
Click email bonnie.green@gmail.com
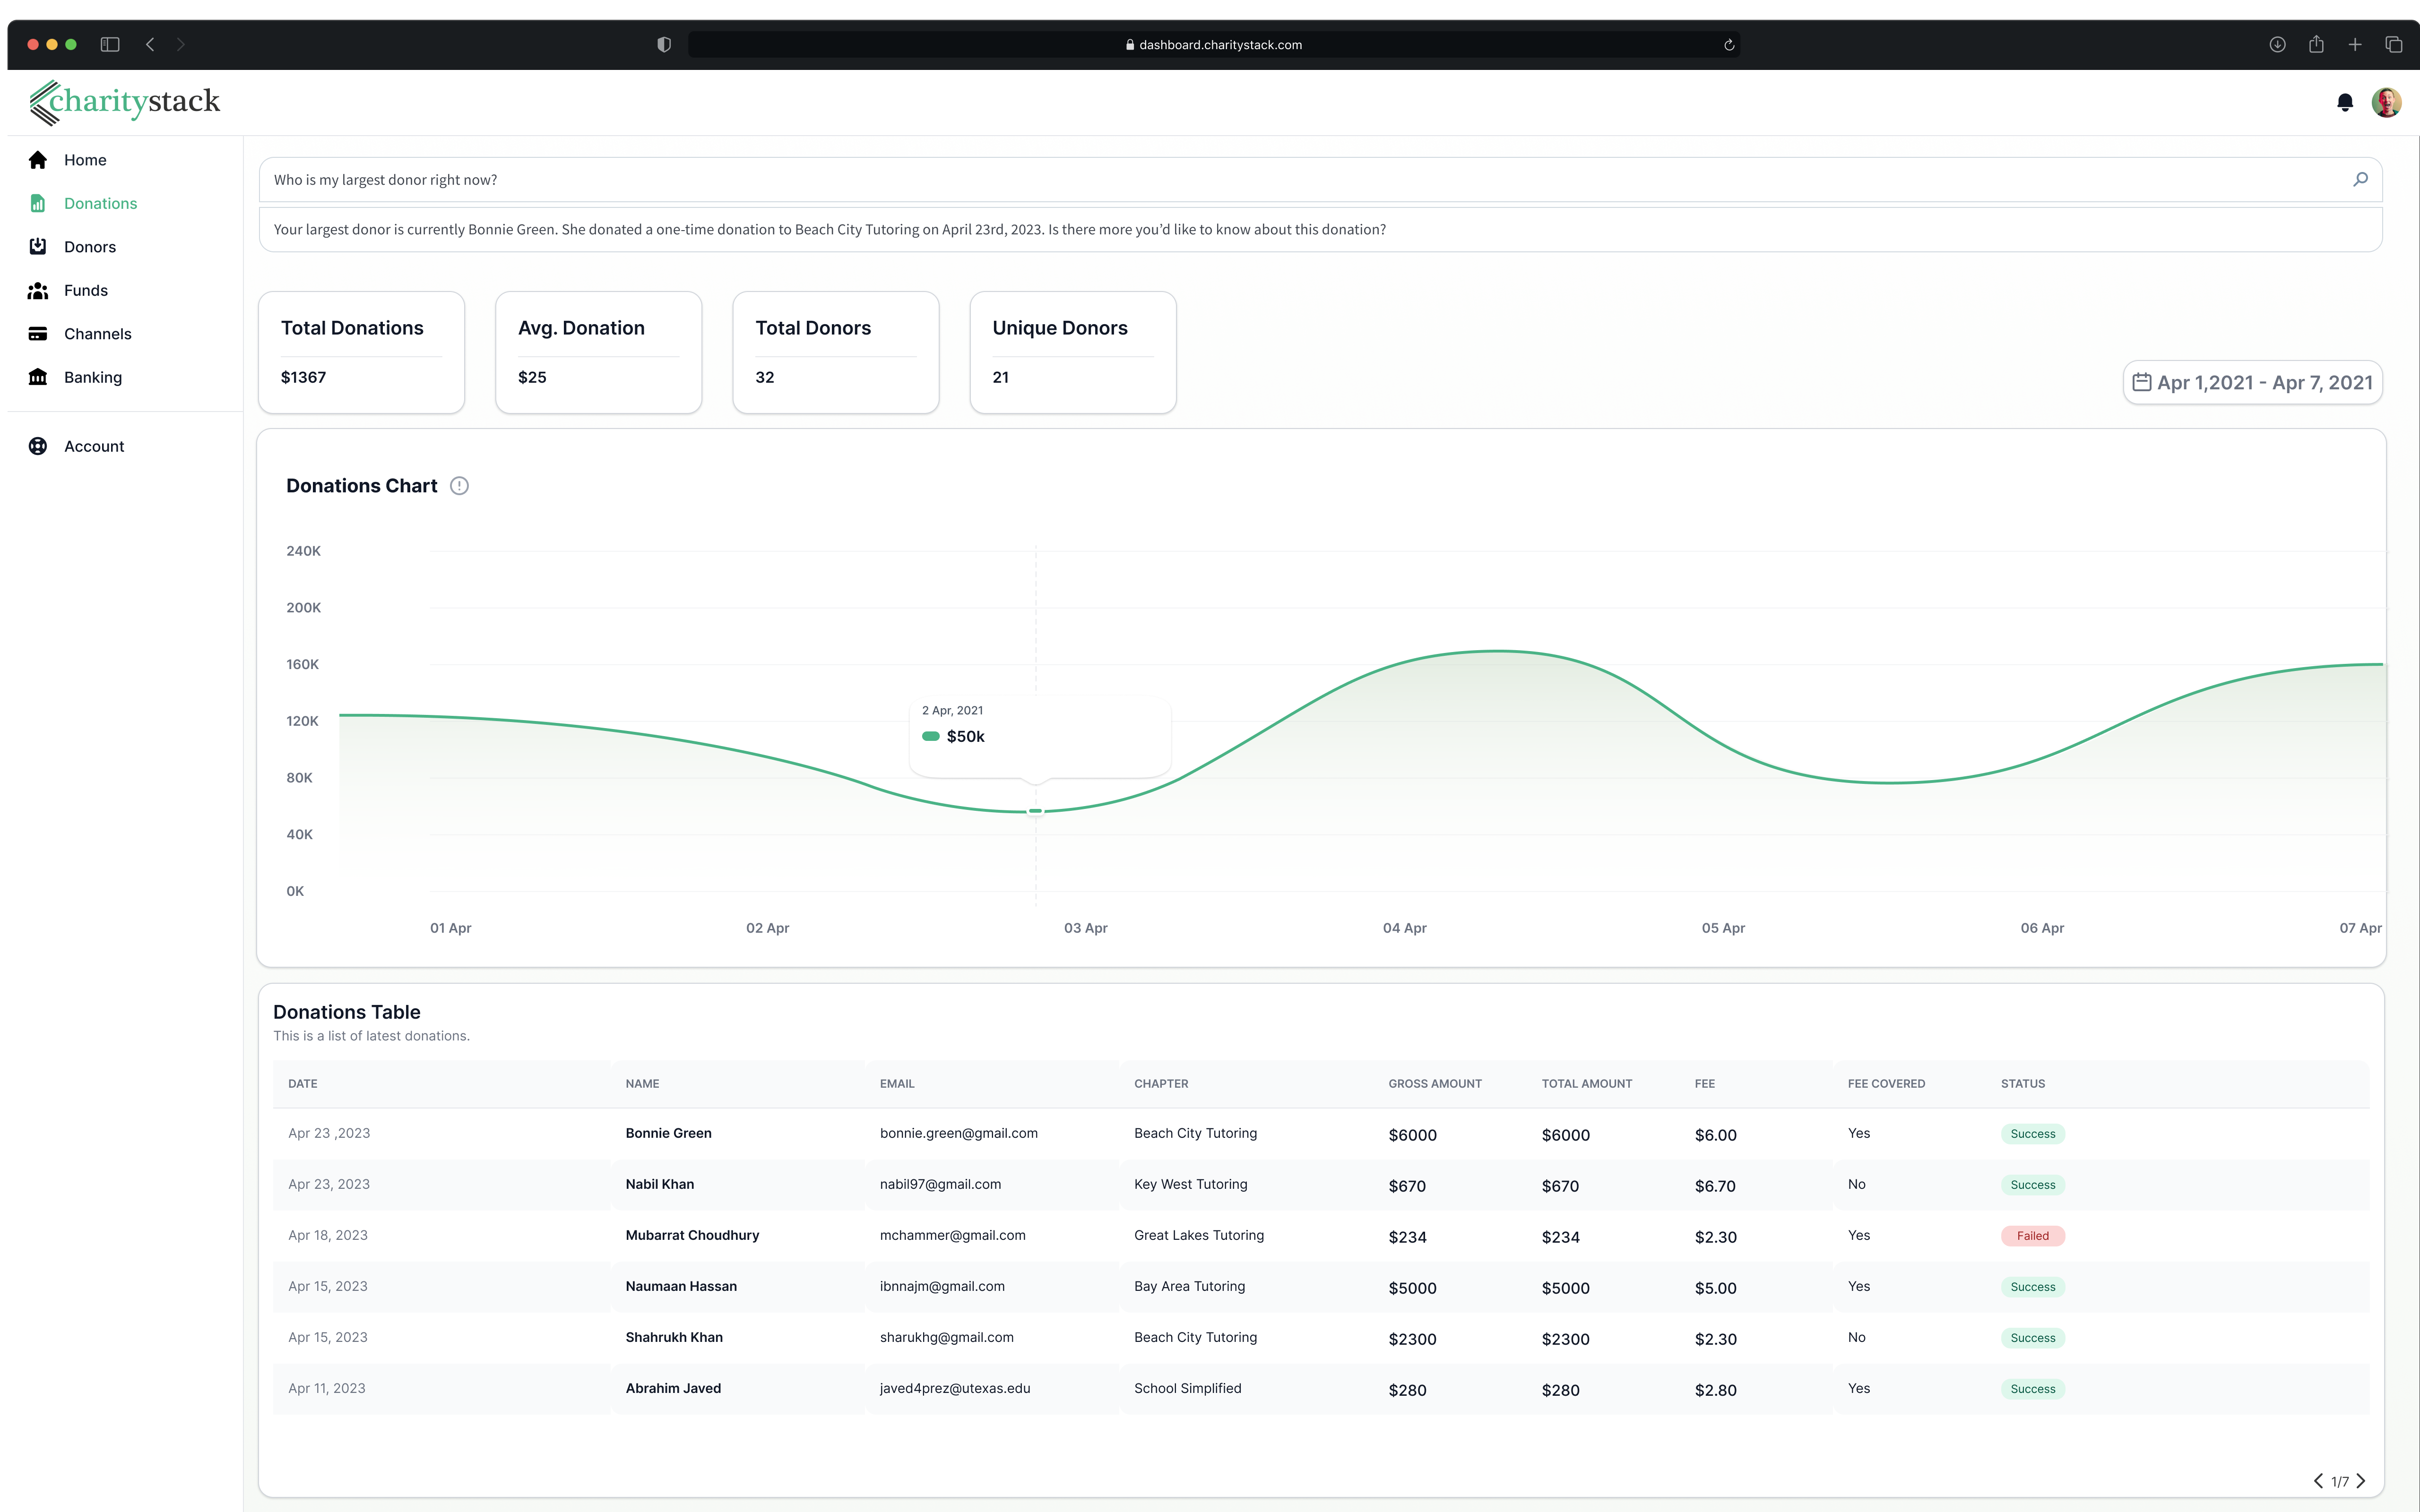[x=958, y=1133]
